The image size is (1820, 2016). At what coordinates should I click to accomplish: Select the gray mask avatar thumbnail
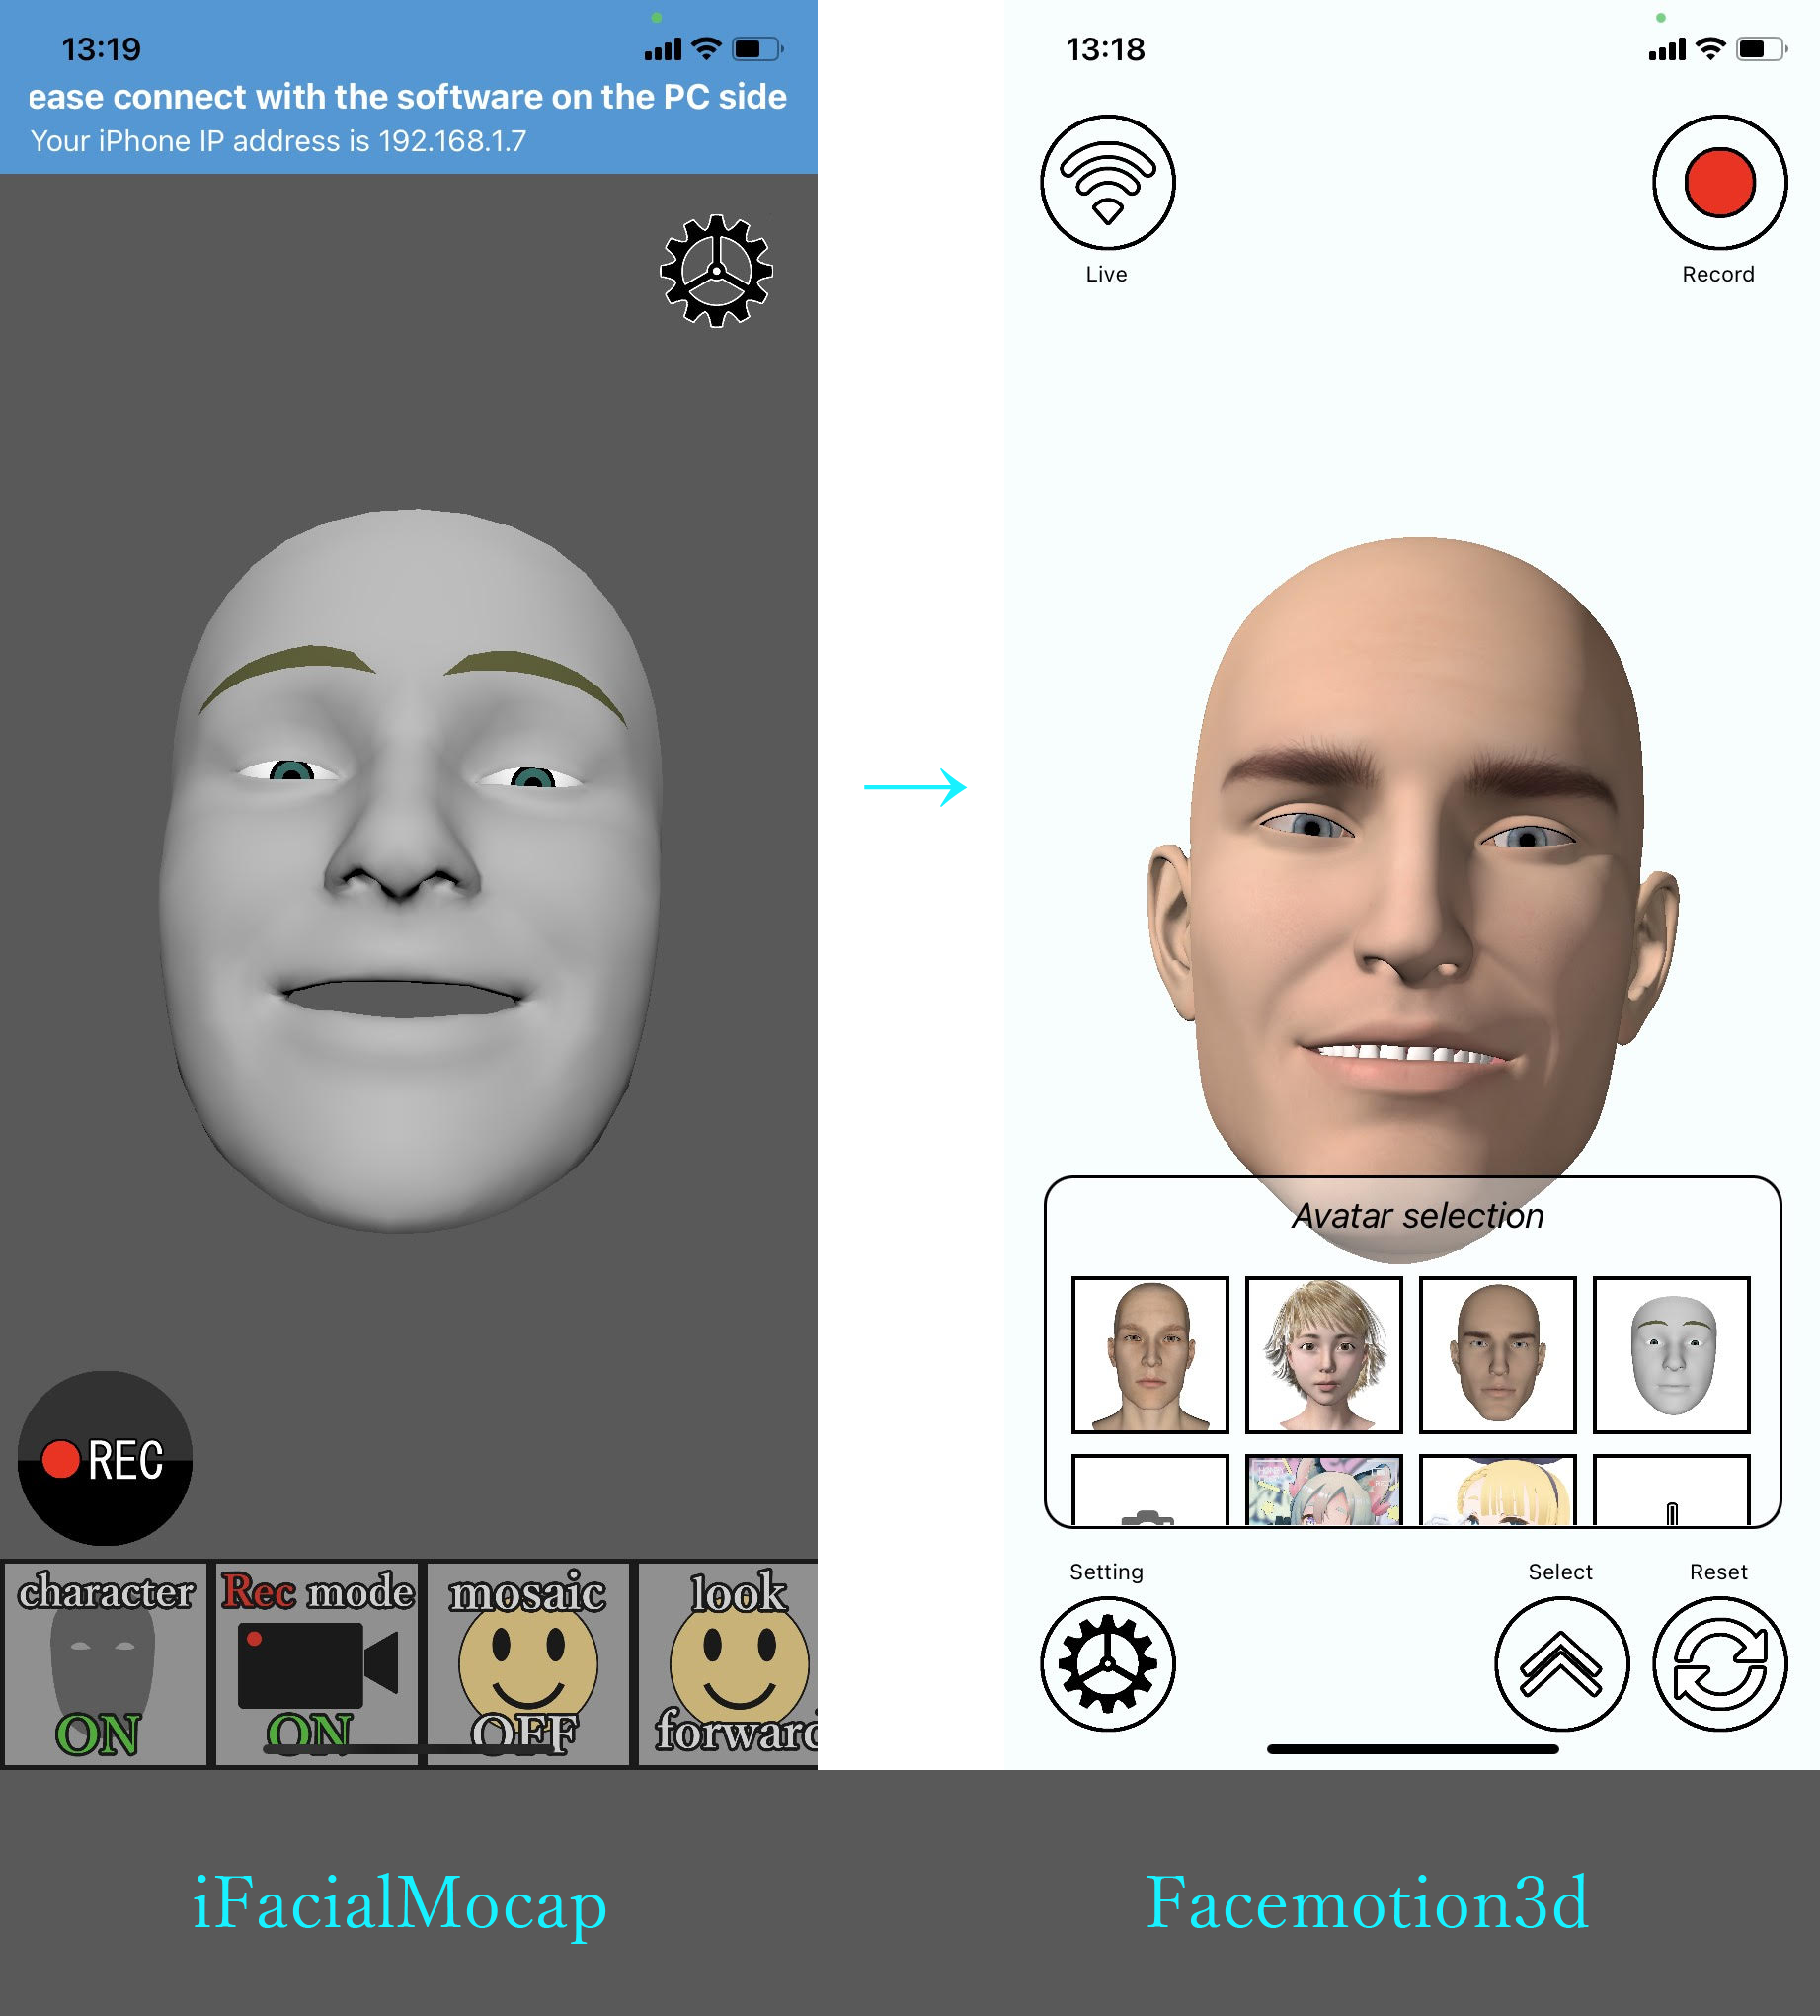[x=1672, y=1355]
